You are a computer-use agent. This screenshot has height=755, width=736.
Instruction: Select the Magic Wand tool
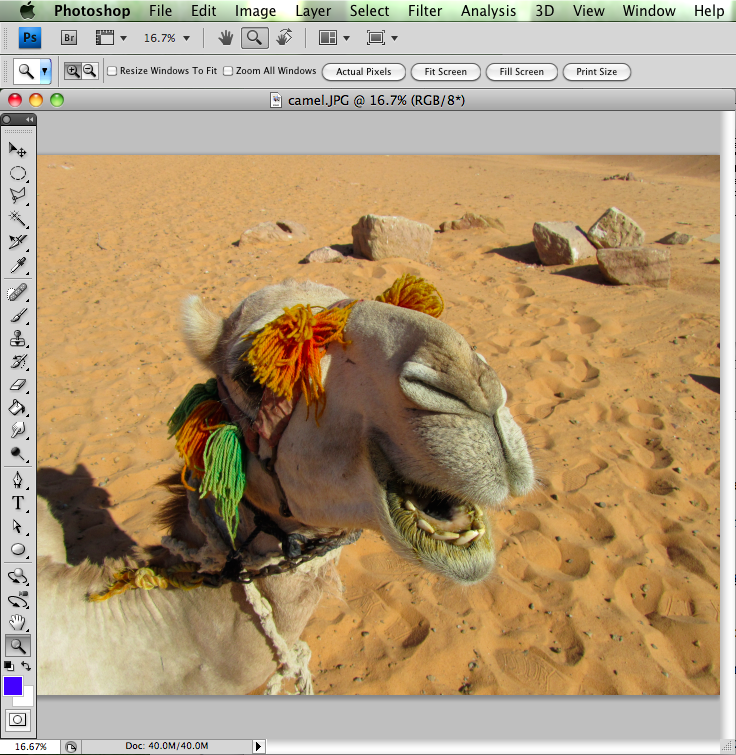point(18,218)
